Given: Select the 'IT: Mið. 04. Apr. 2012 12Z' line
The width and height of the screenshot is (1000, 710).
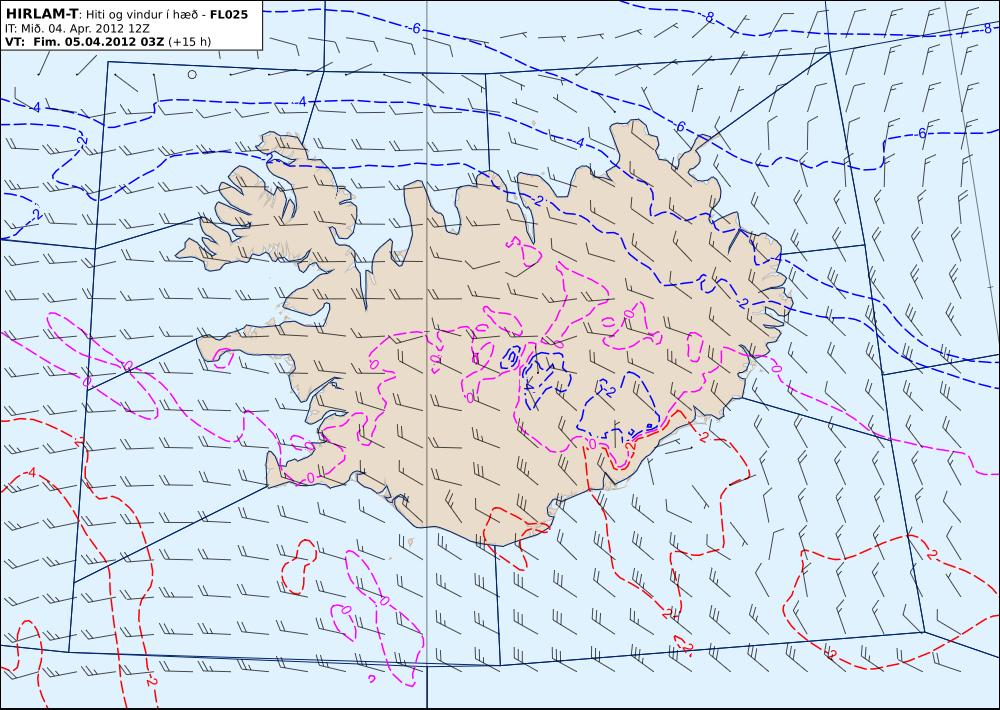Looking at the screenshot, I should tap(77, 28).
